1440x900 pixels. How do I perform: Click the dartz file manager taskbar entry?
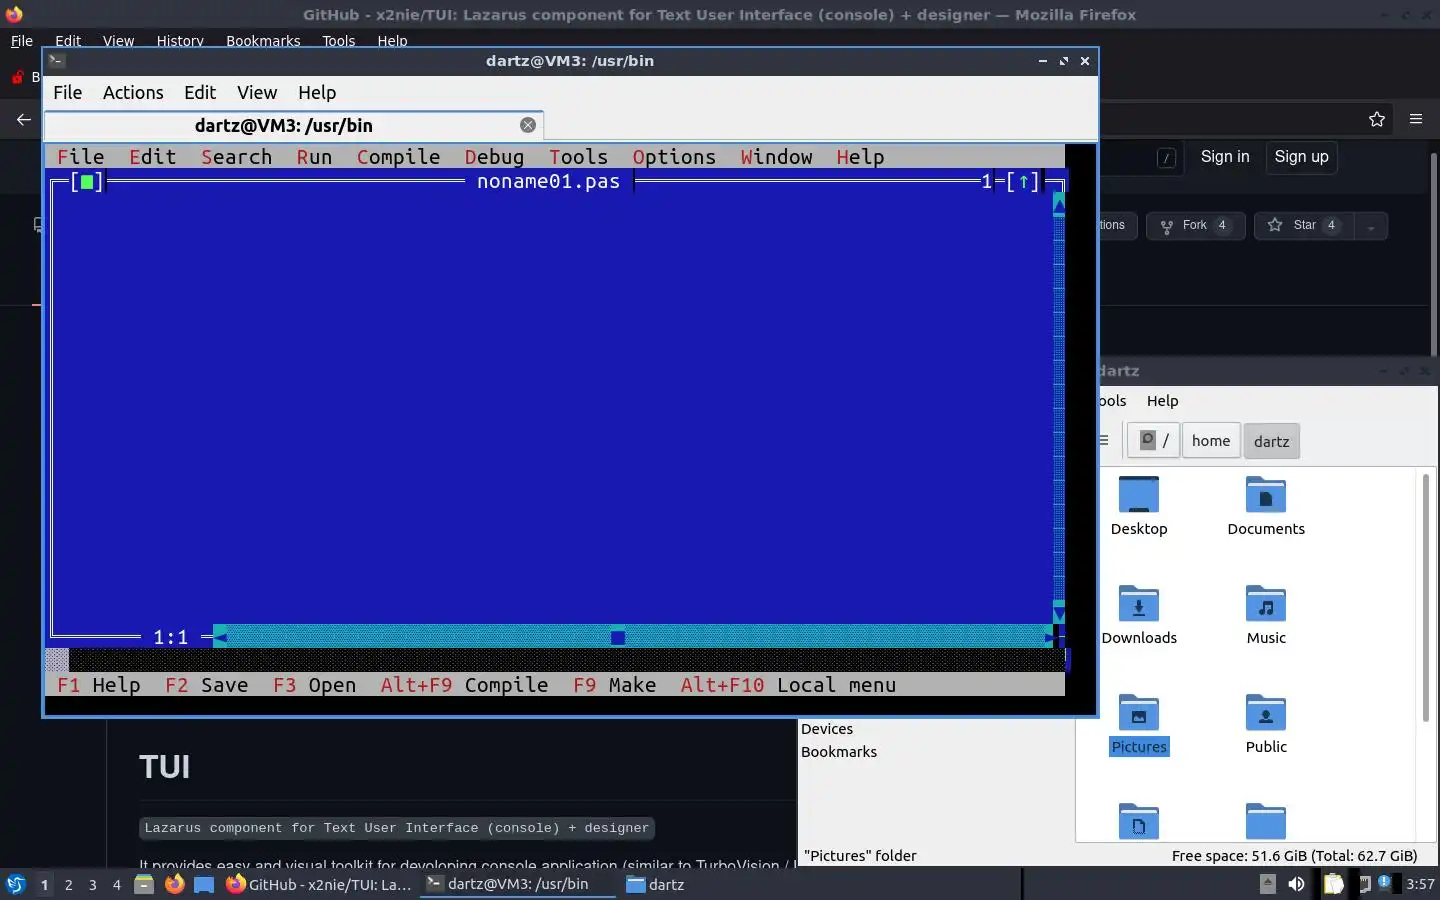tap(655, 884)
